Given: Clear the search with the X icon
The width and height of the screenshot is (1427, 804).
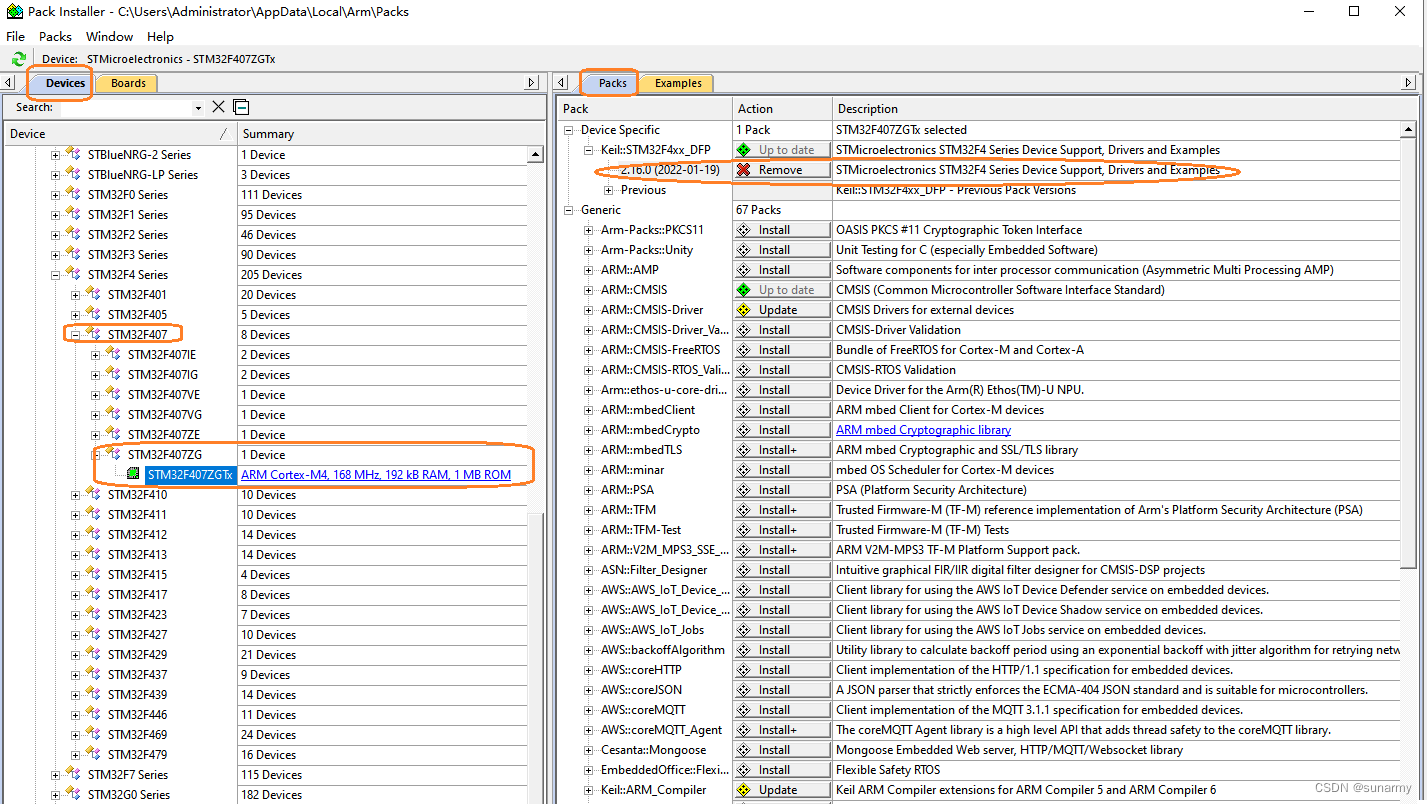Looking at the screenshot, I should point(218,107).
